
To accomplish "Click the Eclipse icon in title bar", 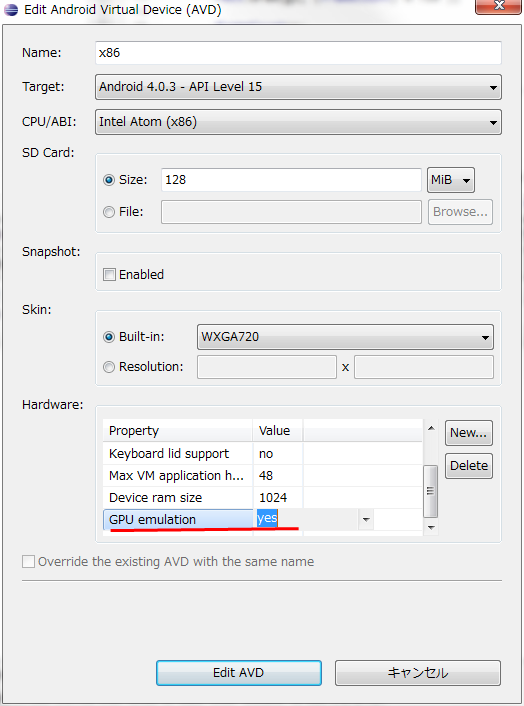I will point(10,9).
